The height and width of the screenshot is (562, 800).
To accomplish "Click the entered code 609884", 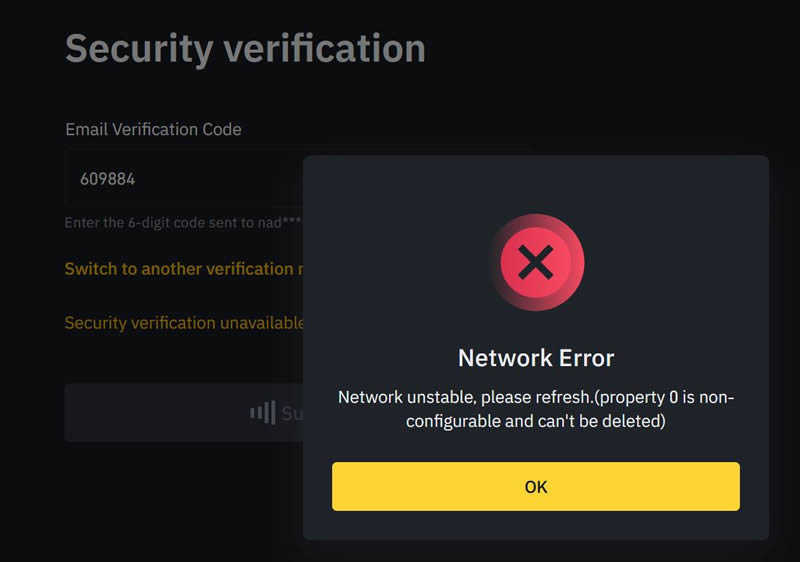I will pos(107,180).
